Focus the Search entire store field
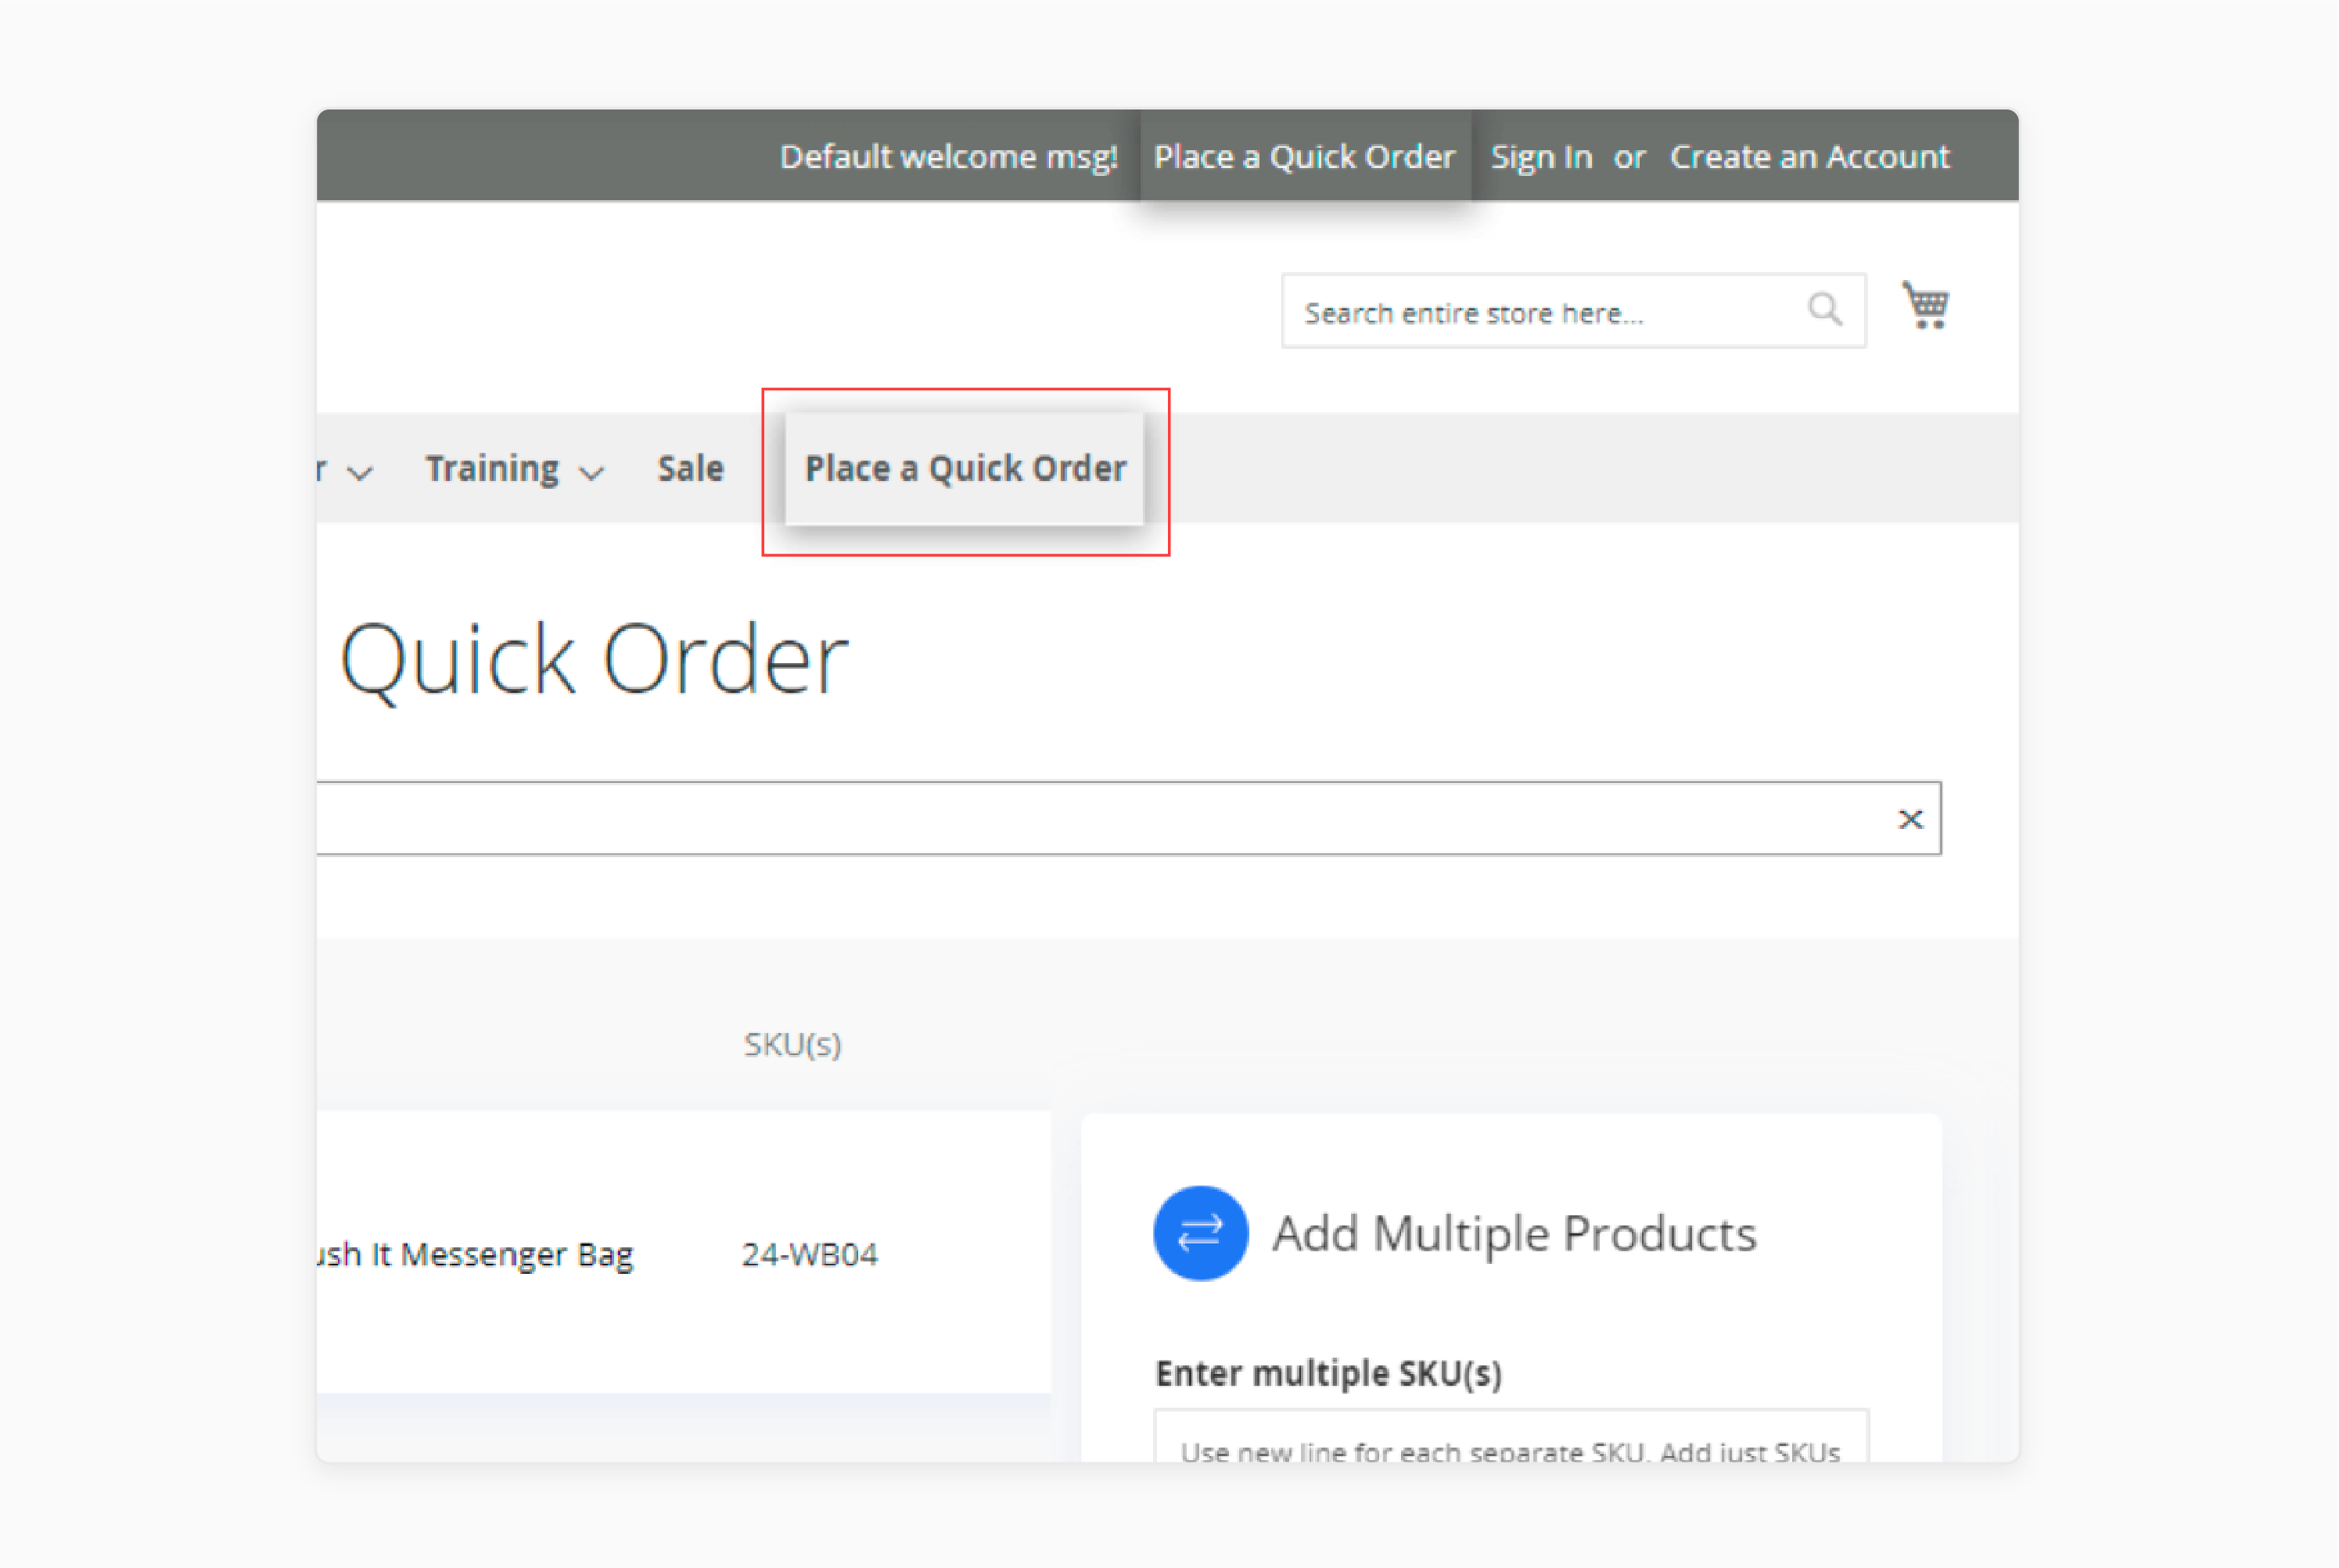The width and height of the screenshot is (2339, 1568). coord(1573,311)
